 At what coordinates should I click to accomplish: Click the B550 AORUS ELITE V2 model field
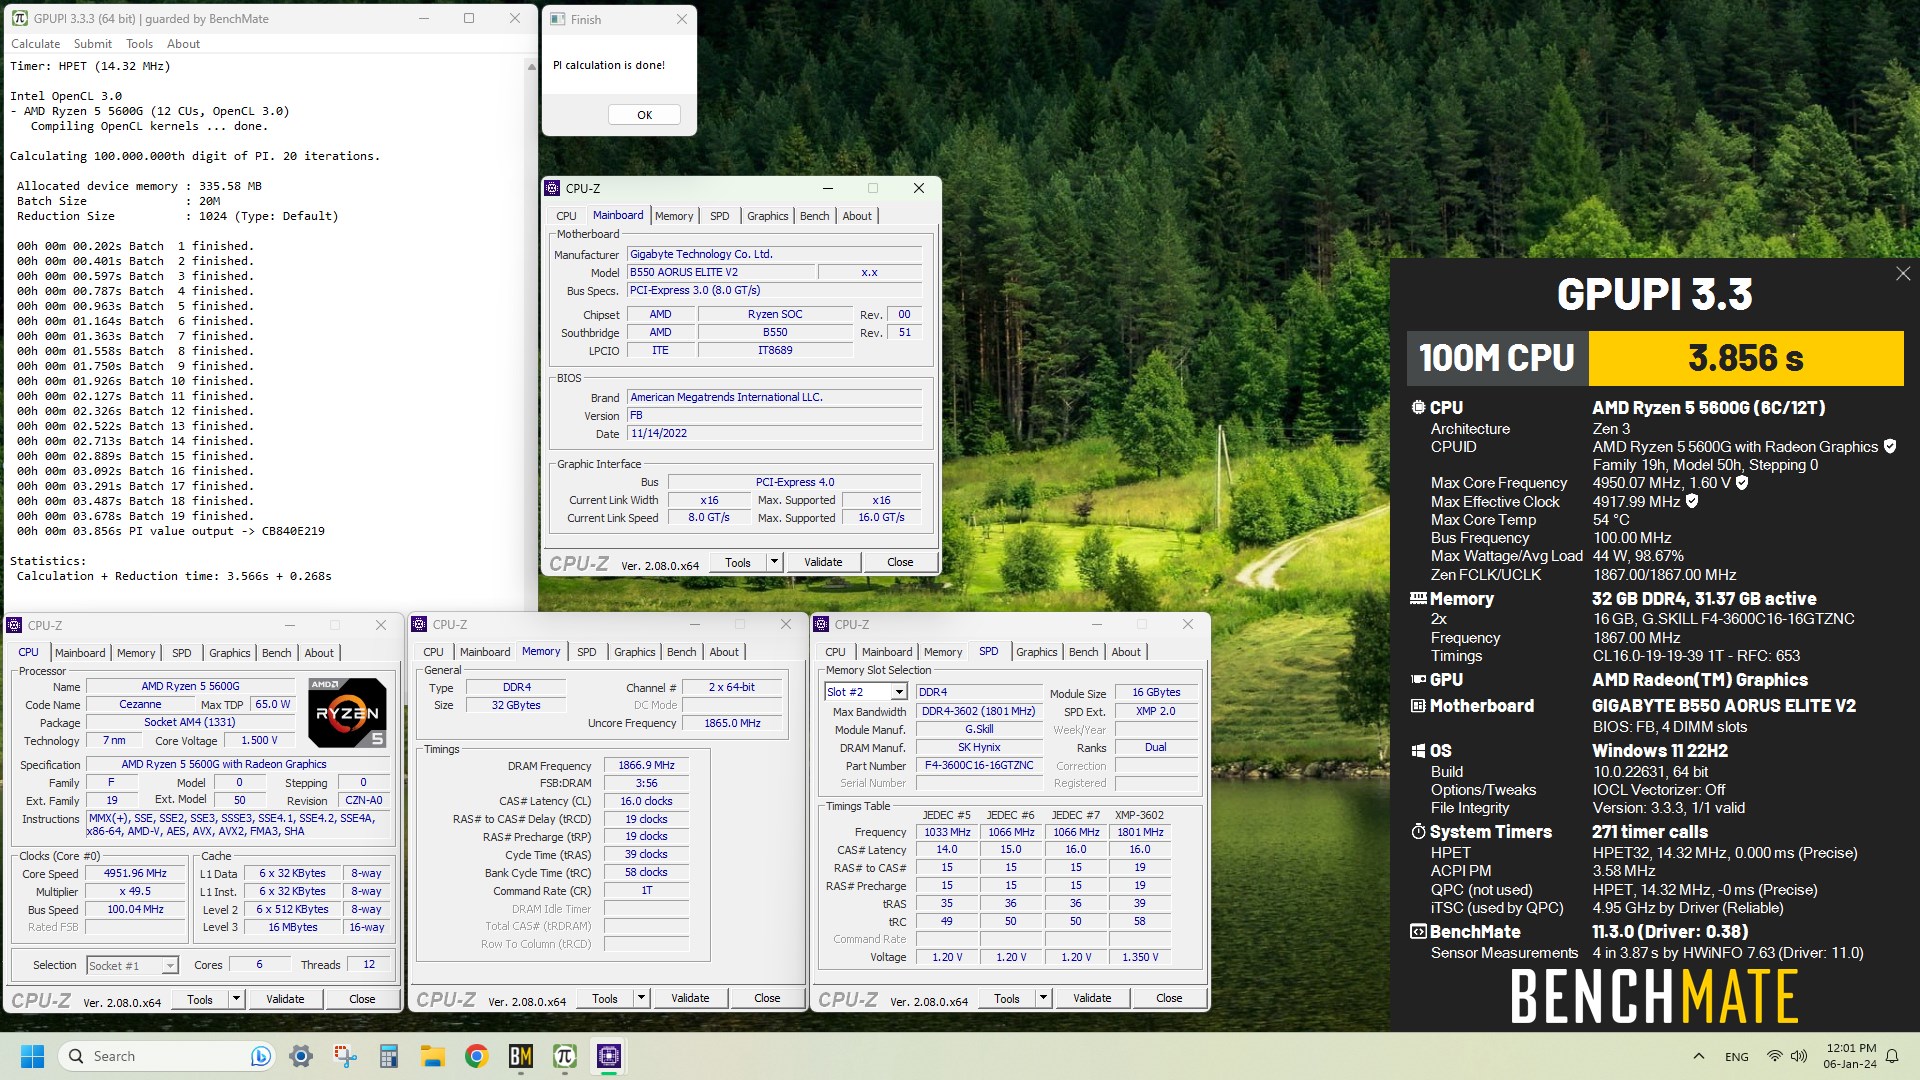coord(720,272)
